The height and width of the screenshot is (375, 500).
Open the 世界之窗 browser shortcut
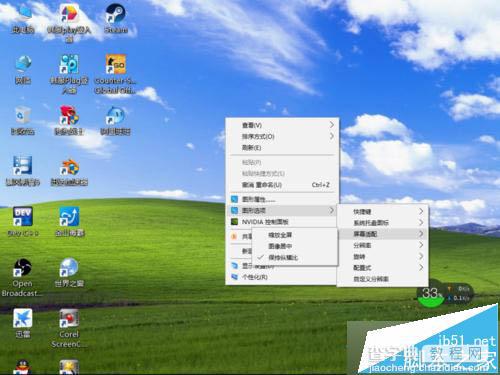pyautogui.click(x=69, y=272)
